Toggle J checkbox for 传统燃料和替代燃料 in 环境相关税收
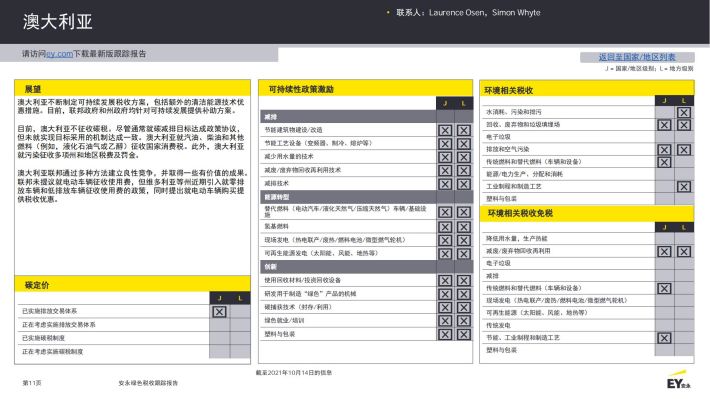The image size is (710, 399). (x=664, y=162)
